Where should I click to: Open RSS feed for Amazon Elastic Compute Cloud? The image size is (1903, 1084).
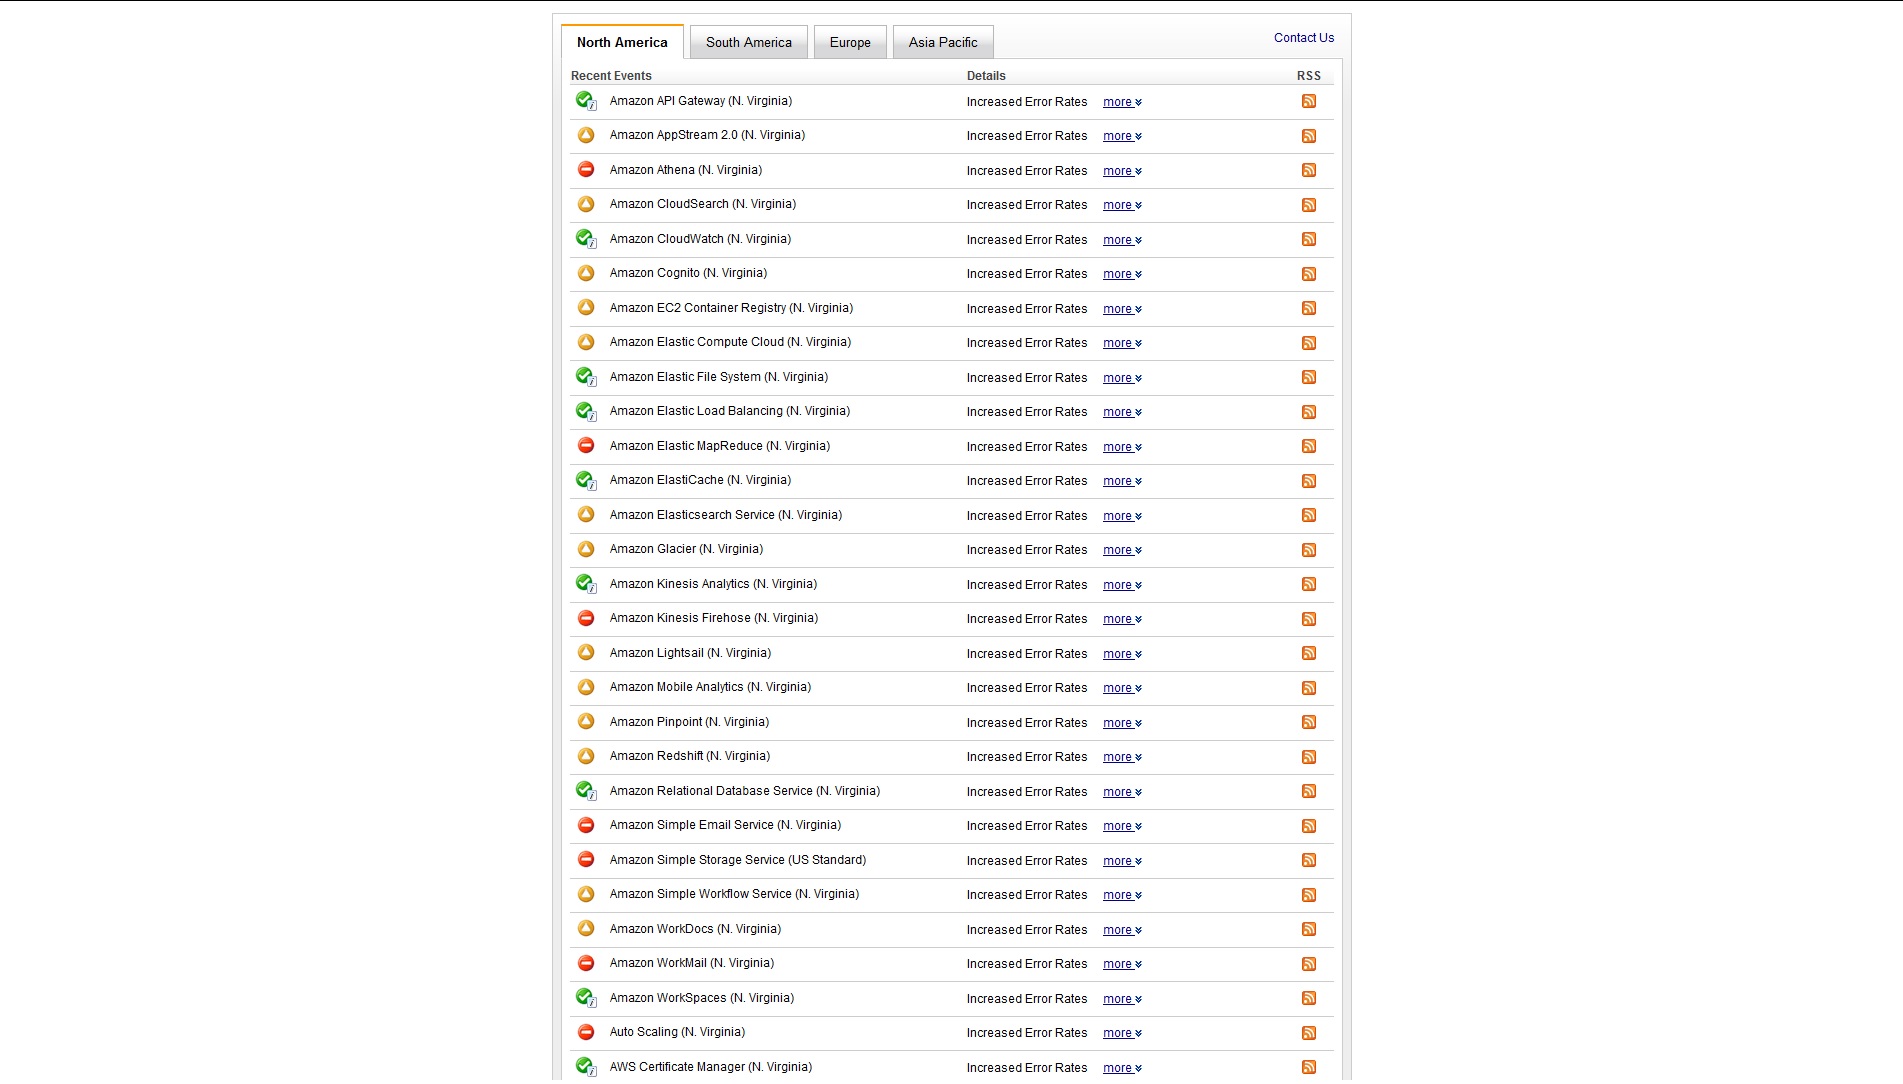pos(1308,343)
